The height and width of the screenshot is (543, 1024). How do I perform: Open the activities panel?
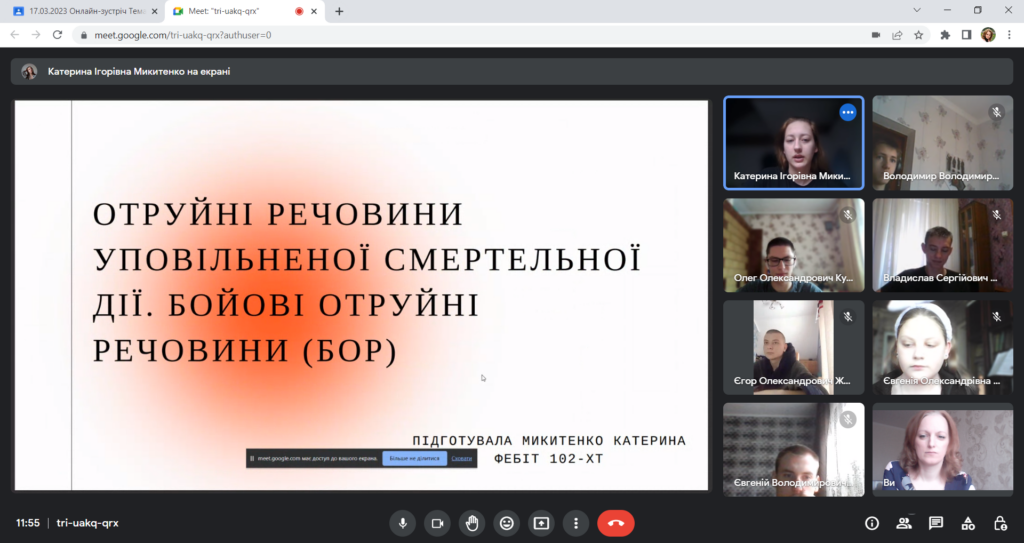(968, 523)
